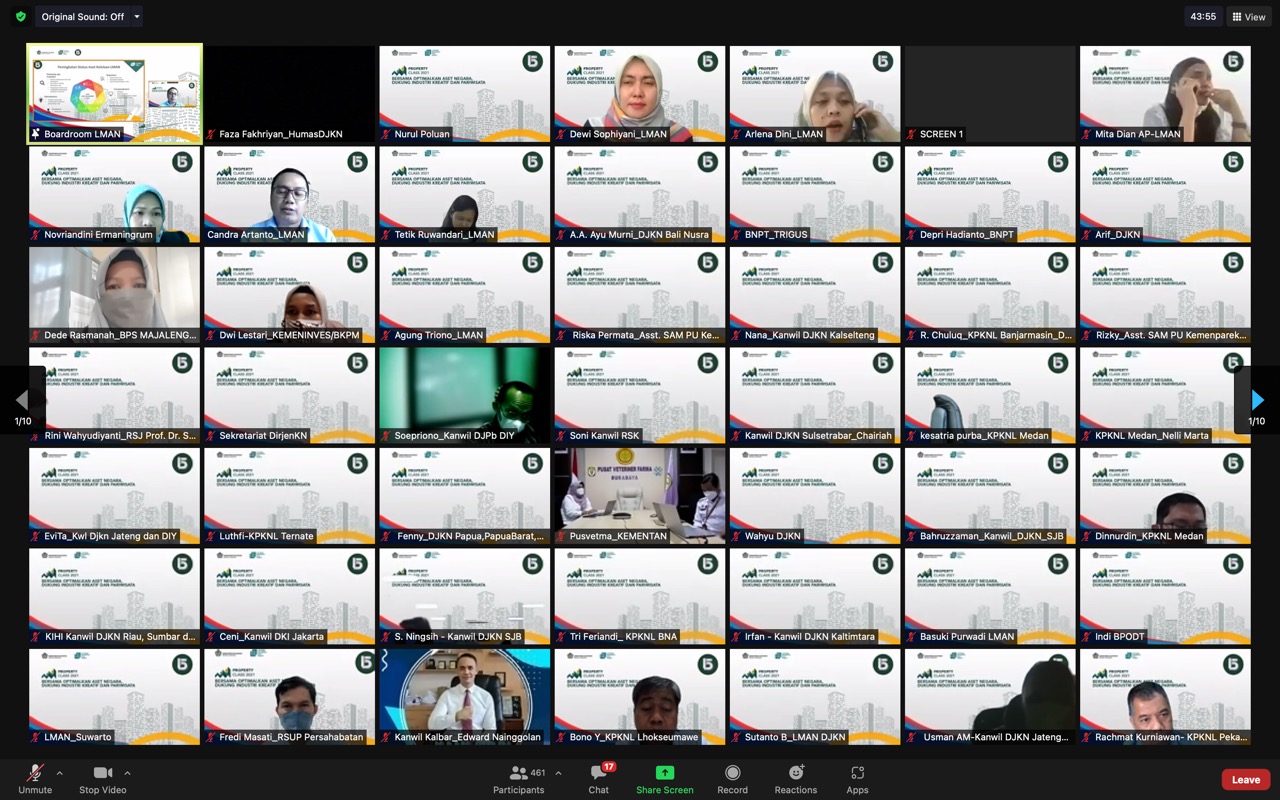Expand video options arrow next to Stop Video
Image resolution: width=1280 pixels, height=800 pixels.
(127, 773)
